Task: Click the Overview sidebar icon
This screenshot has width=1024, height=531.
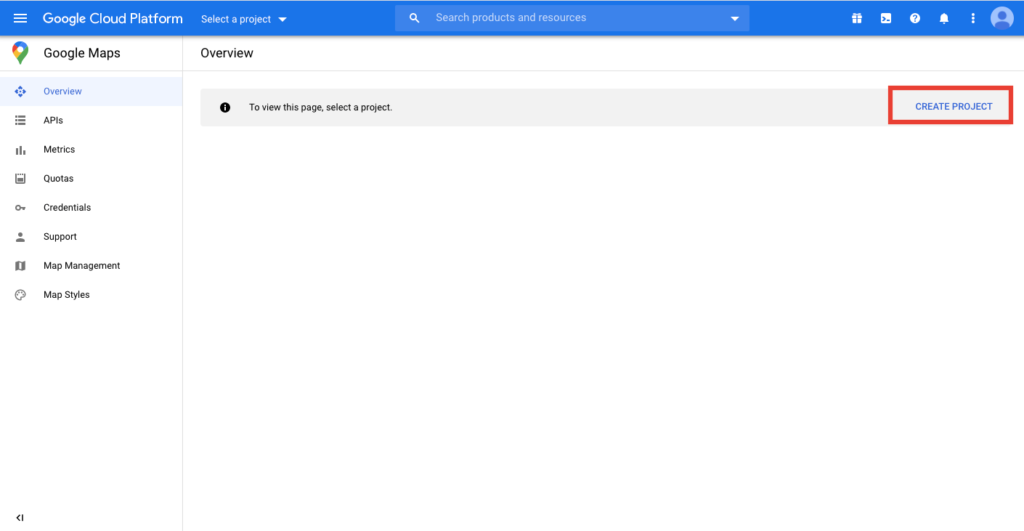Action: pos(20,91)
